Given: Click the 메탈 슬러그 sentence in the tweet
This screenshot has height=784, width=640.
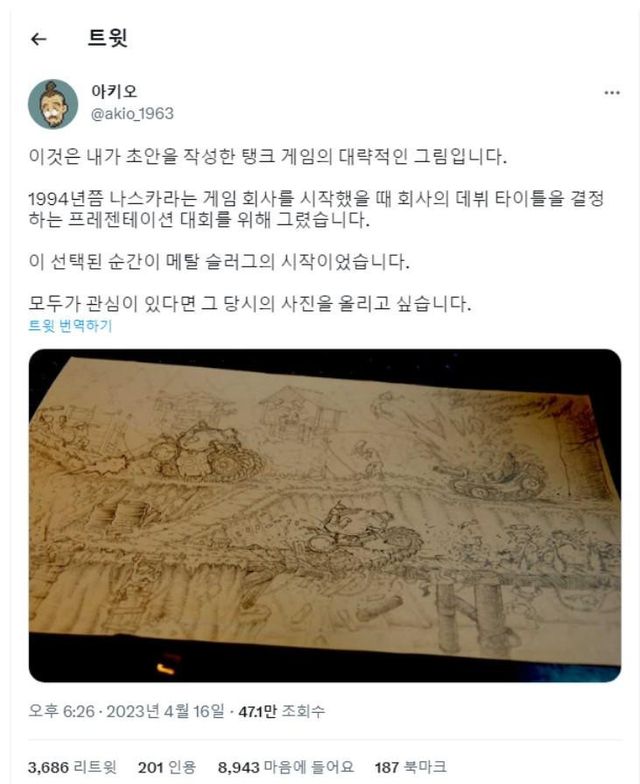Looking at the screenshot, I should click(219, 261).
